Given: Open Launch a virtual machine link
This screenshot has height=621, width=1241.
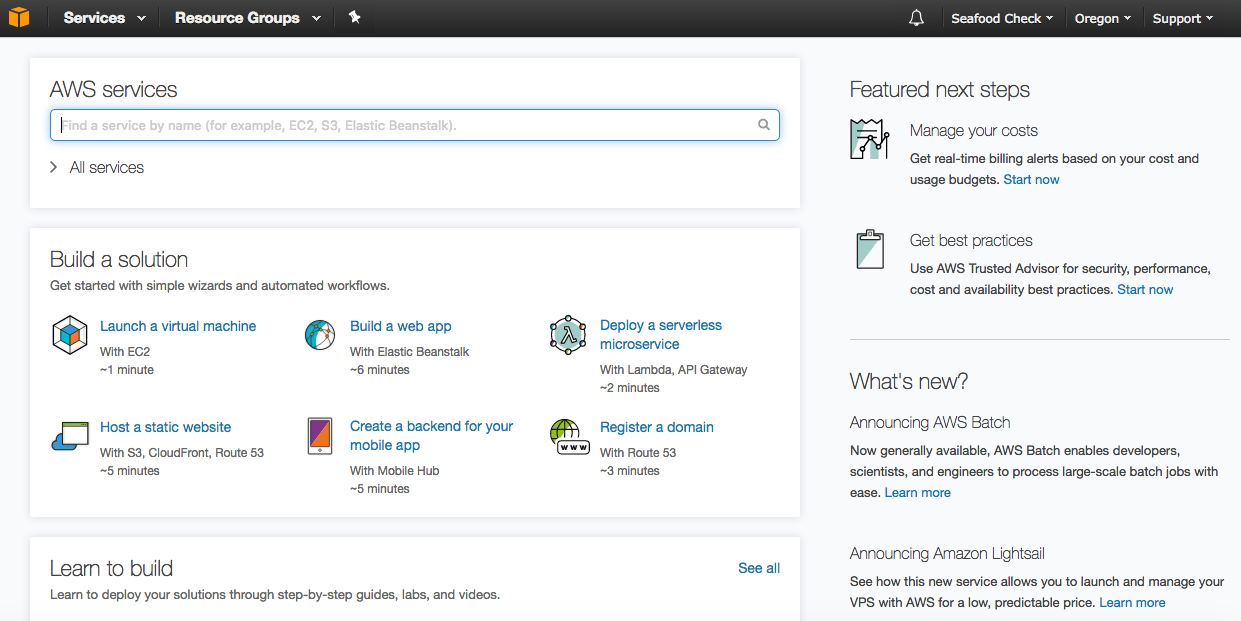Looking at the screenshot, I should pos(178,326).
